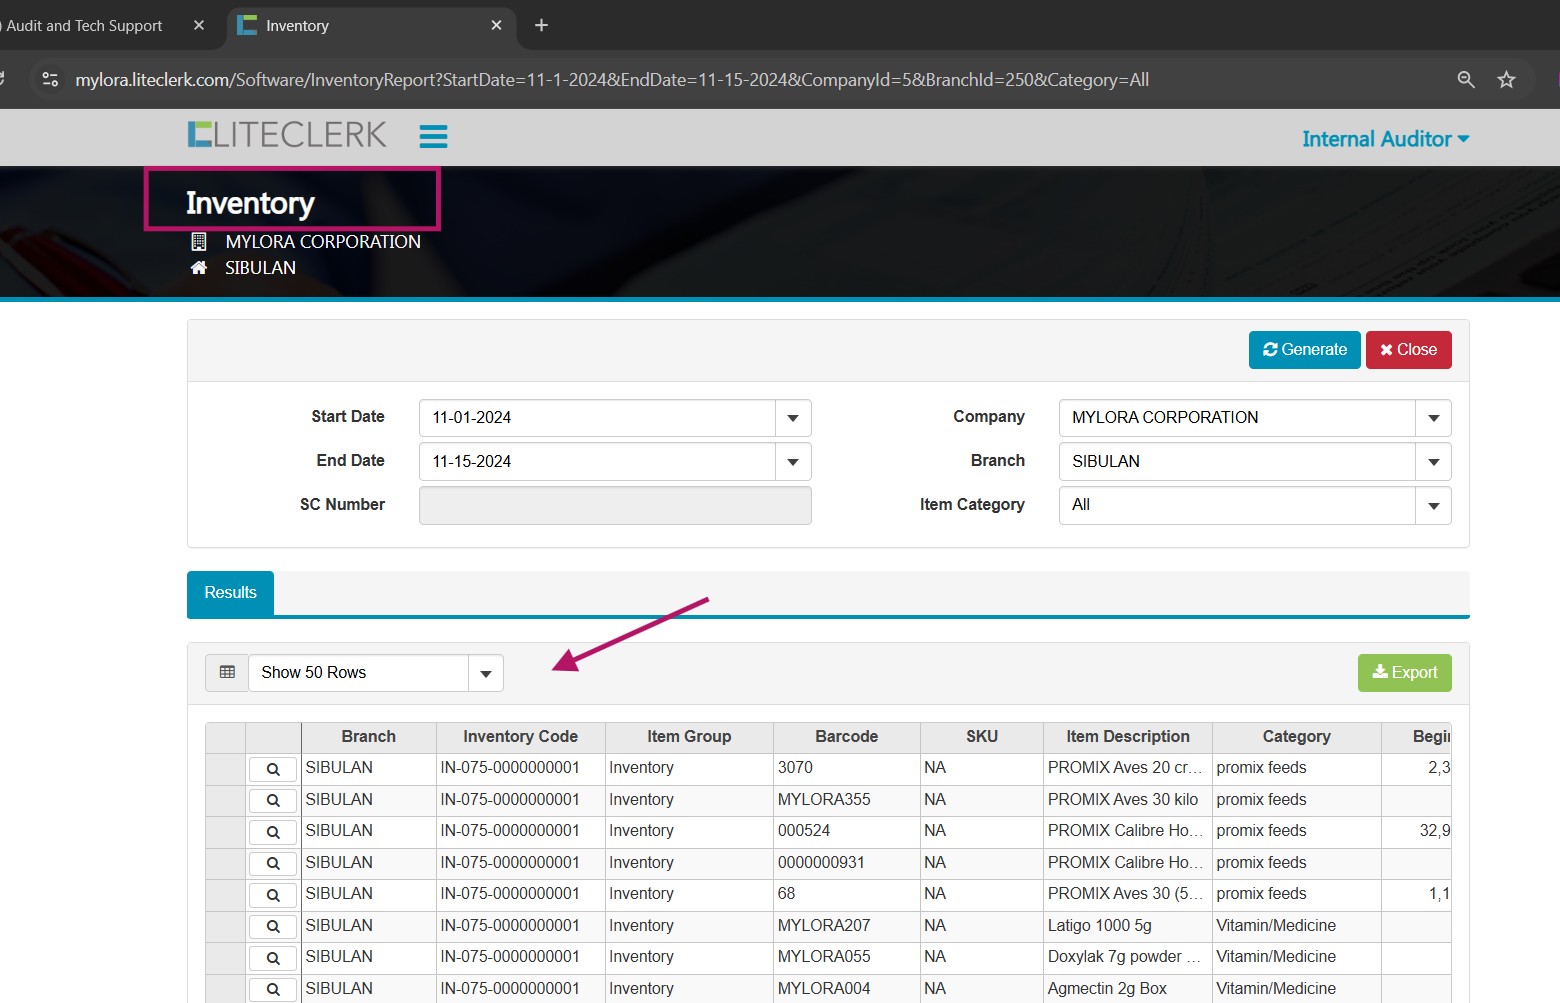Click the SC Number input field

coord(615,506)
